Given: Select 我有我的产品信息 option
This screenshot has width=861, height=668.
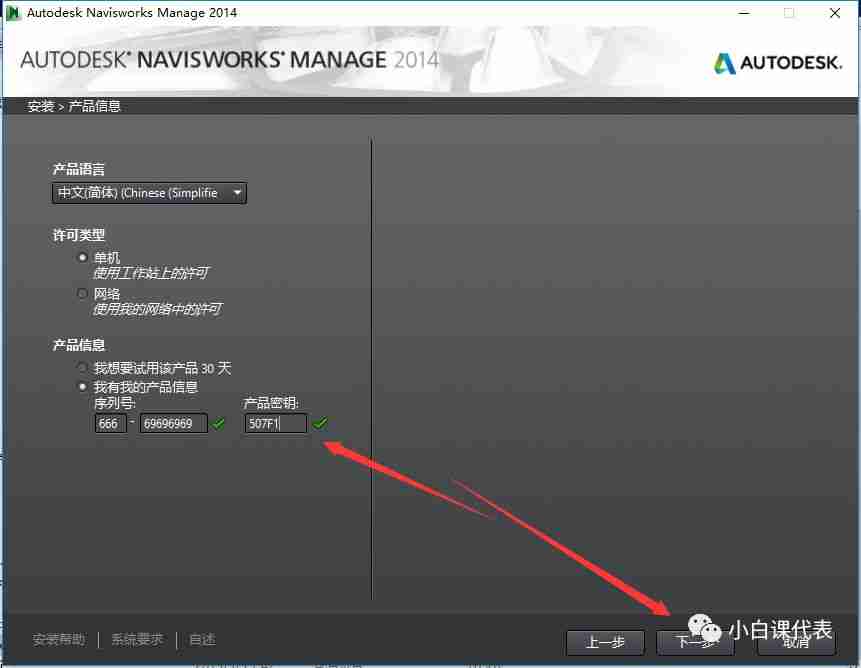Looking at the screenshot, I should click(81, 387).
